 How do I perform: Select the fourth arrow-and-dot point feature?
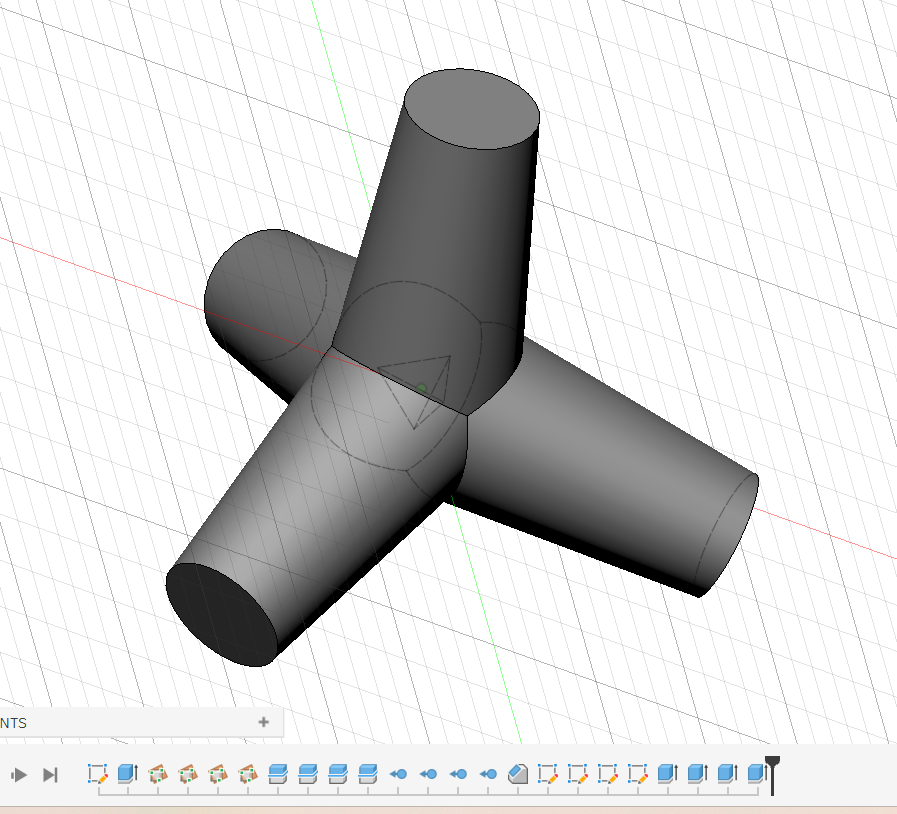[488, 774]
